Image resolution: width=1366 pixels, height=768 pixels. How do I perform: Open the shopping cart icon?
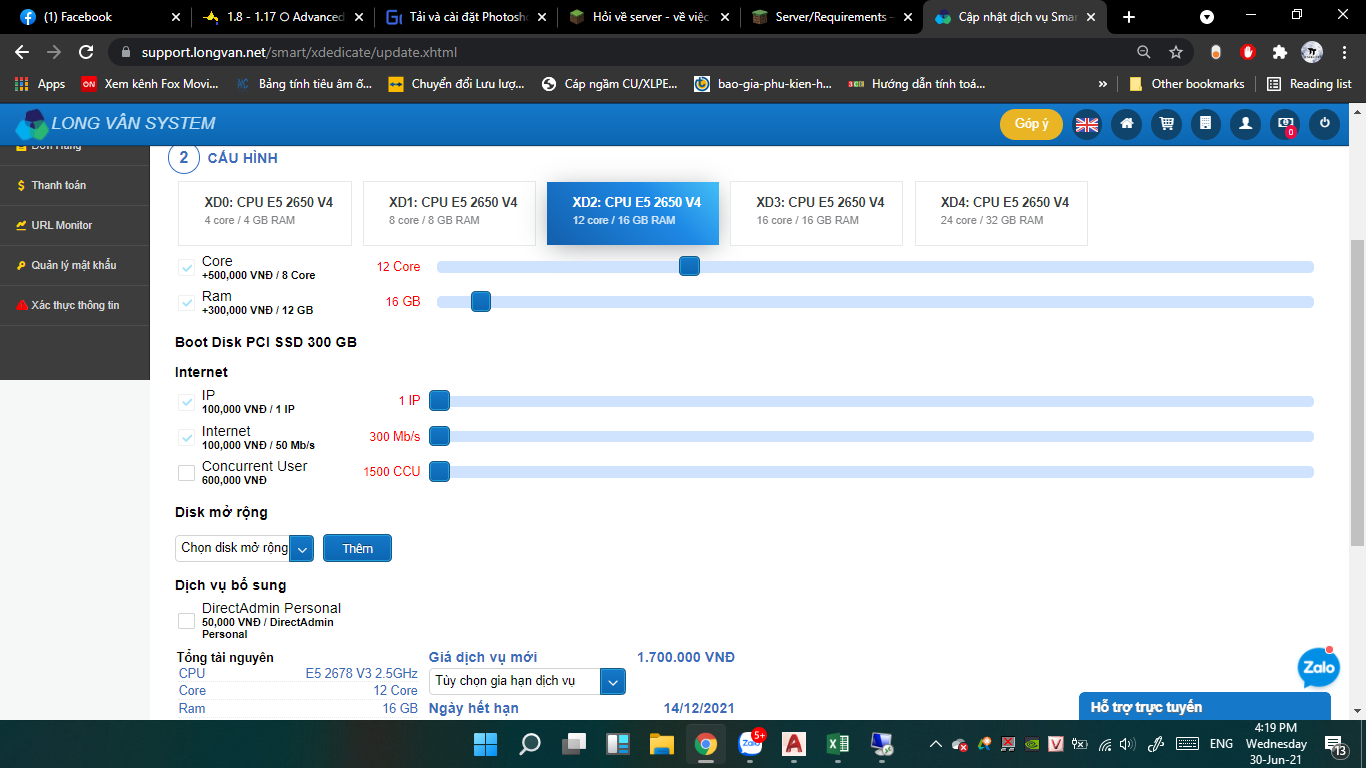click(1166, 124)
